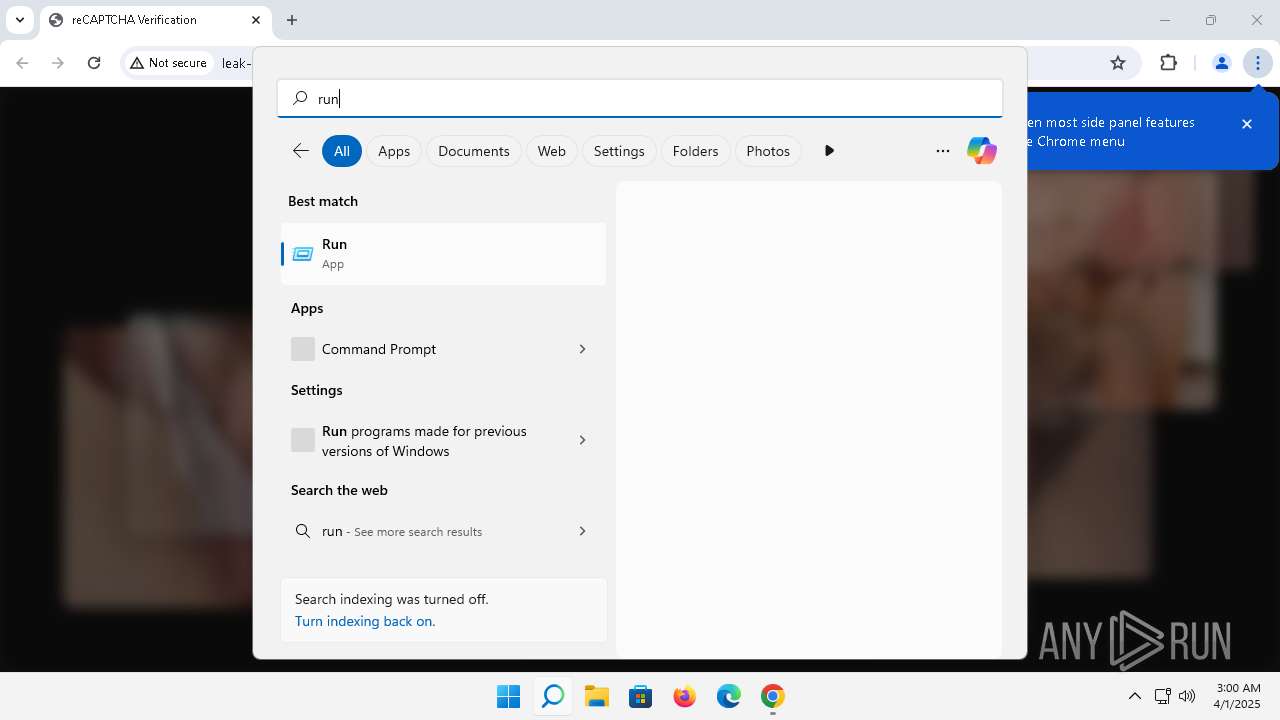Bookmark this page with the star
Viewport: 1280px width, 720px height.
pyautogui.click(x=1118, y=63)
